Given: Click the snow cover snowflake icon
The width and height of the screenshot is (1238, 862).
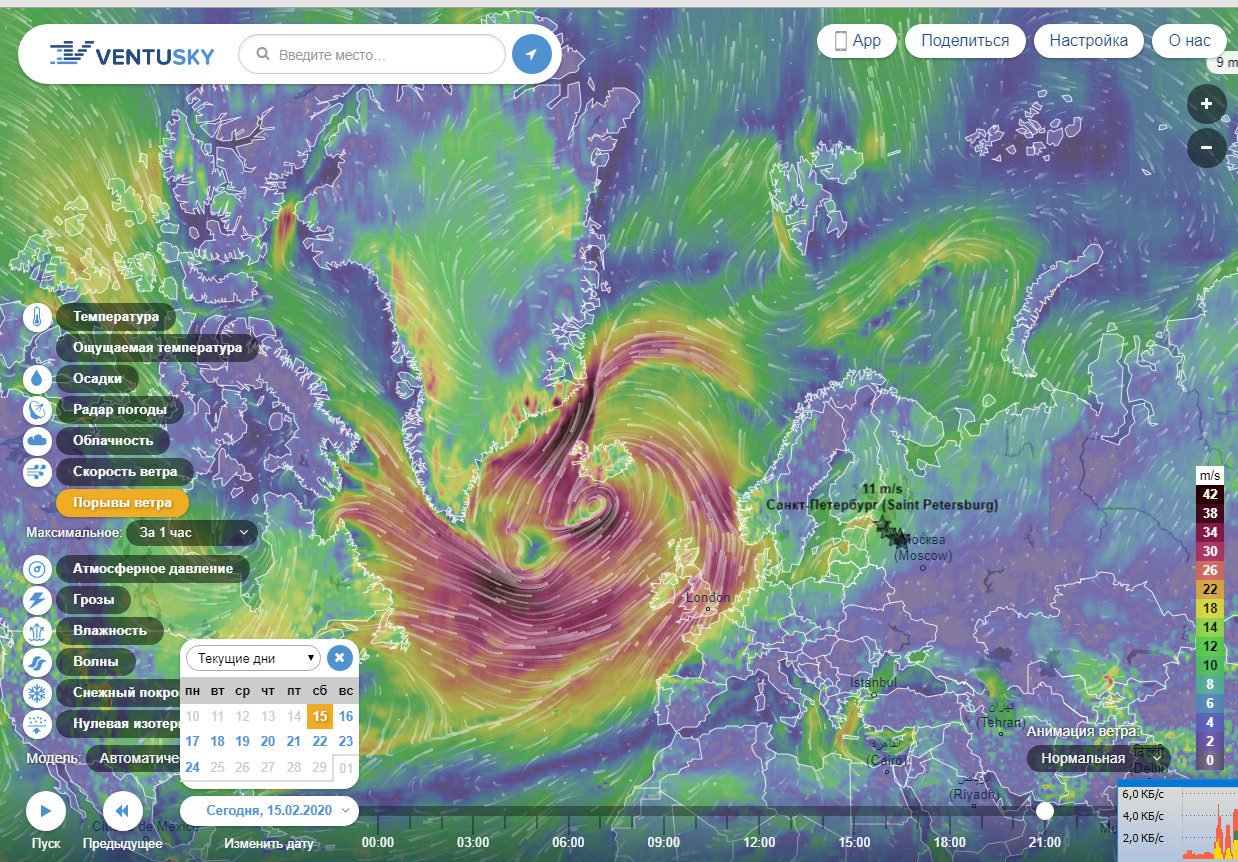Looking at the screenshot, I should coord(37,693).
